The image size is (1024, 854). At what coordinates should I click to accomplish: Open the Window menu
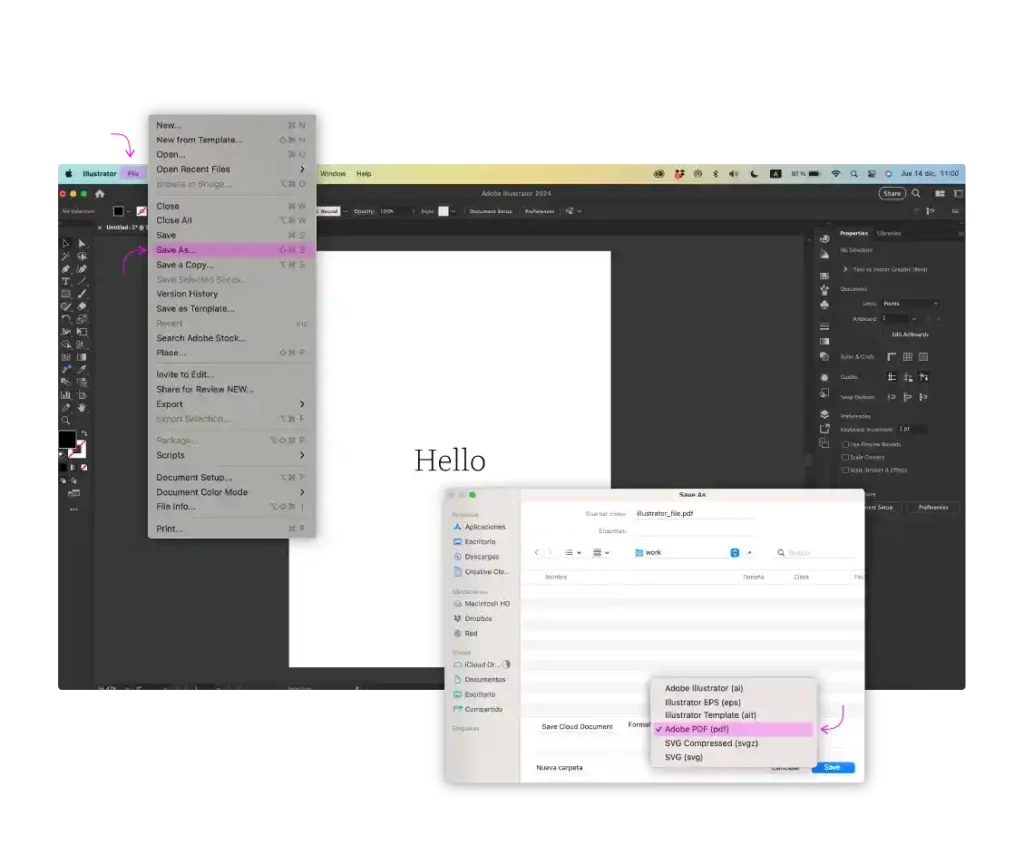(x=333, y=174)
